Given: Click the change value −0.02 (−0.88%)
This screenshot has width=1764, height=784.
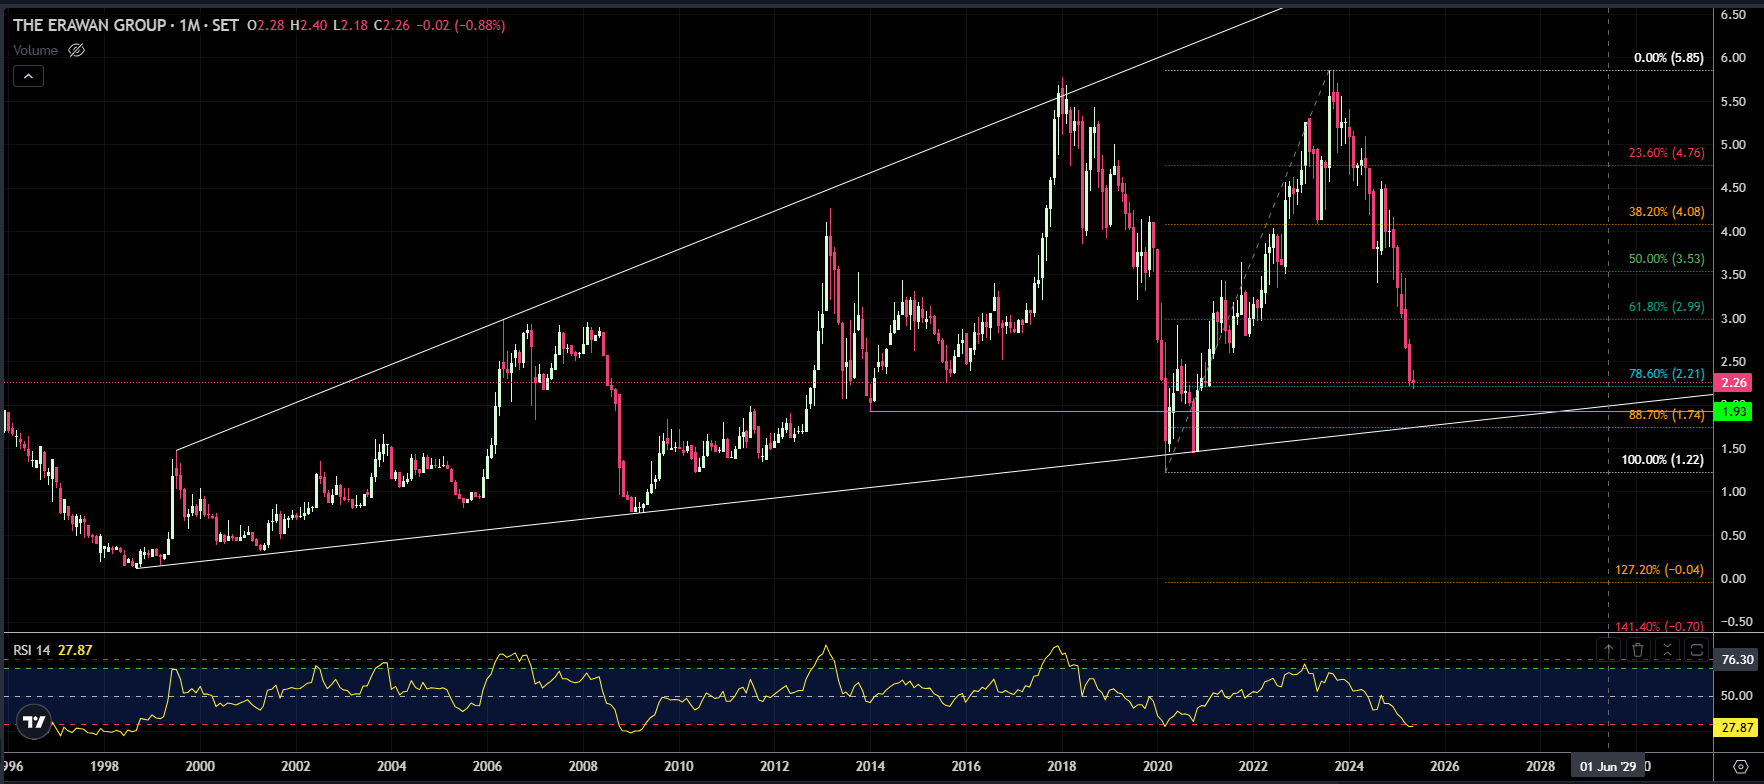Looking at the screenshot, I should (460, 25).
